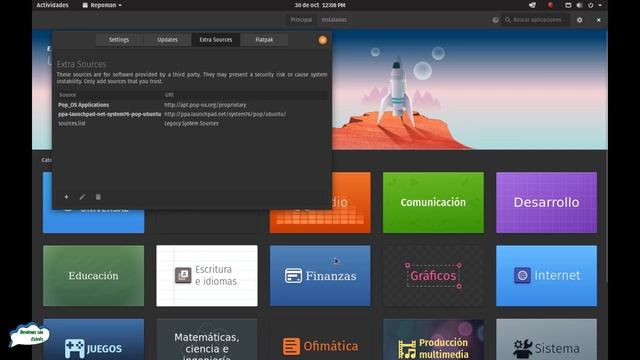Focus the Buscar aplicaciones search field
Viewport: 640px width, 360px height.
click(536, 20)
